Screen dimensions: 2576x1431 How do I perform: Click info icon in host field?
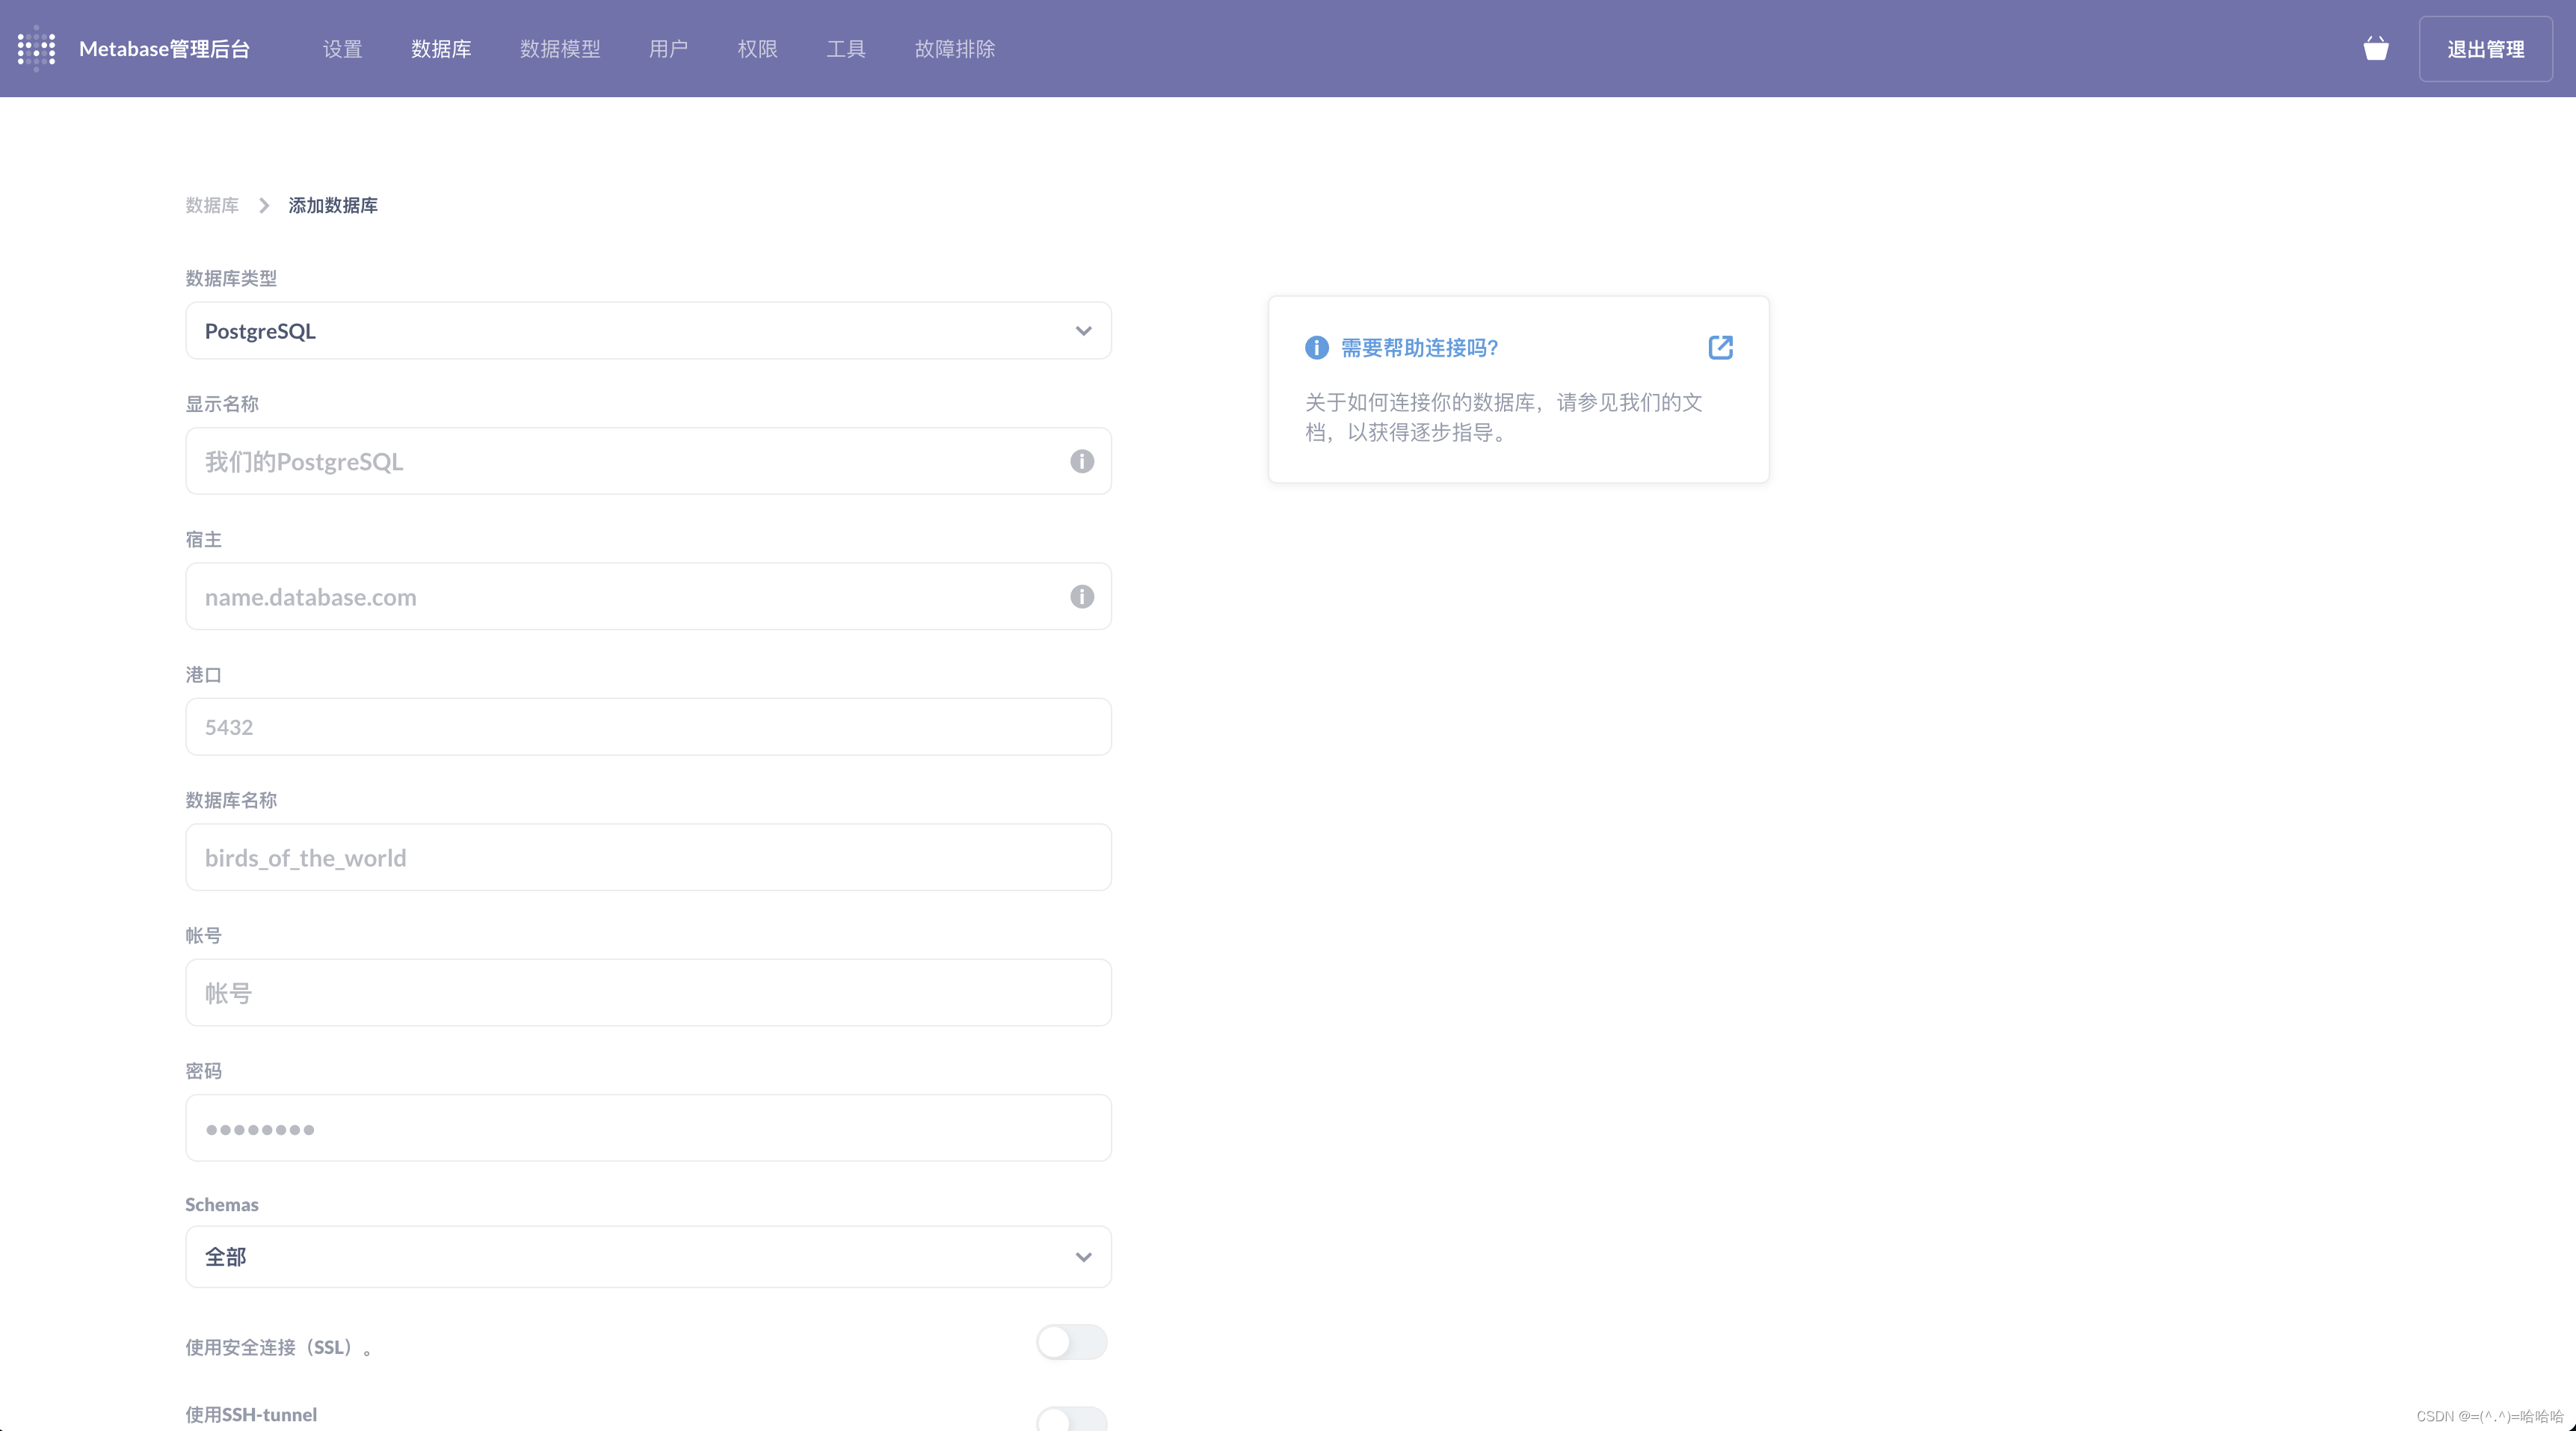(x=1082, y=597)
